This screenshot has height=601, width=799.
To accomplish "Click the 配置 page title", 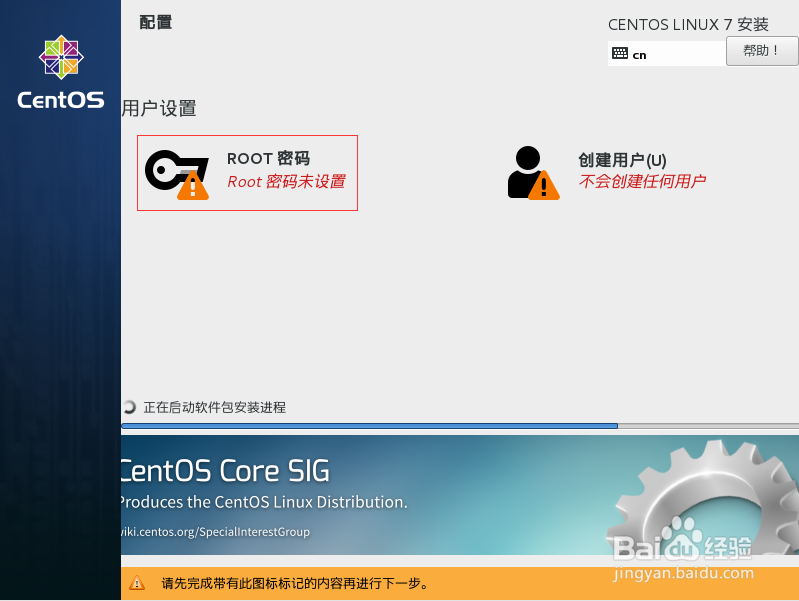I will (x=155, y=22).
